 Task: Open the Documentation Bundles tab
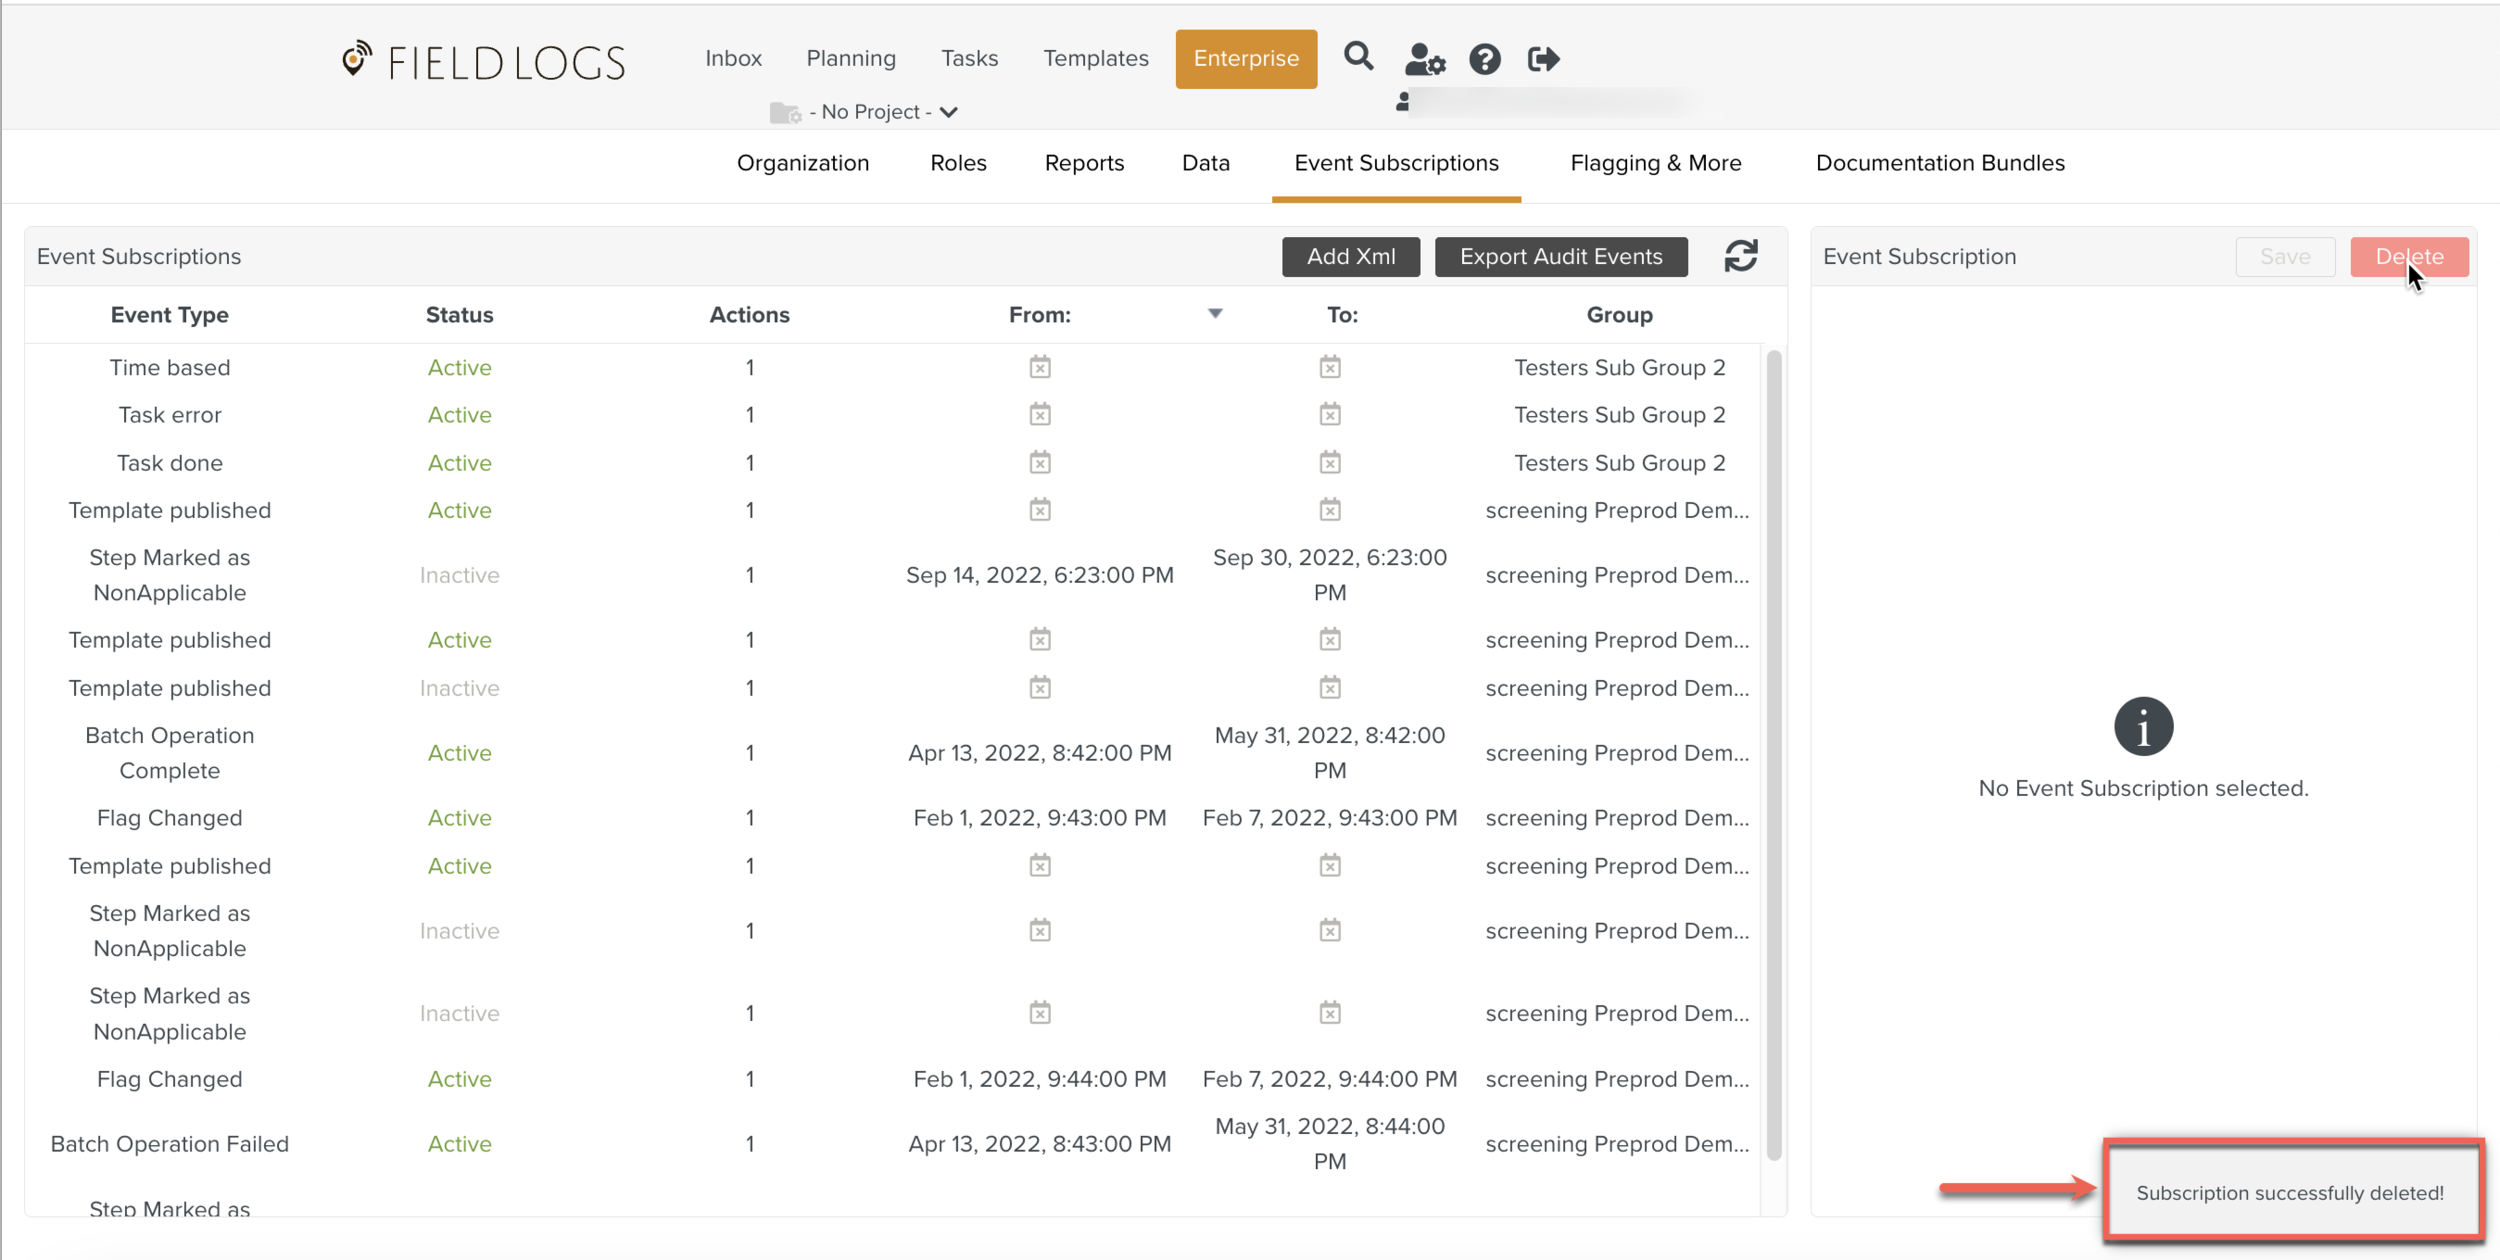pyautogui.click(x=1939, y=163)
